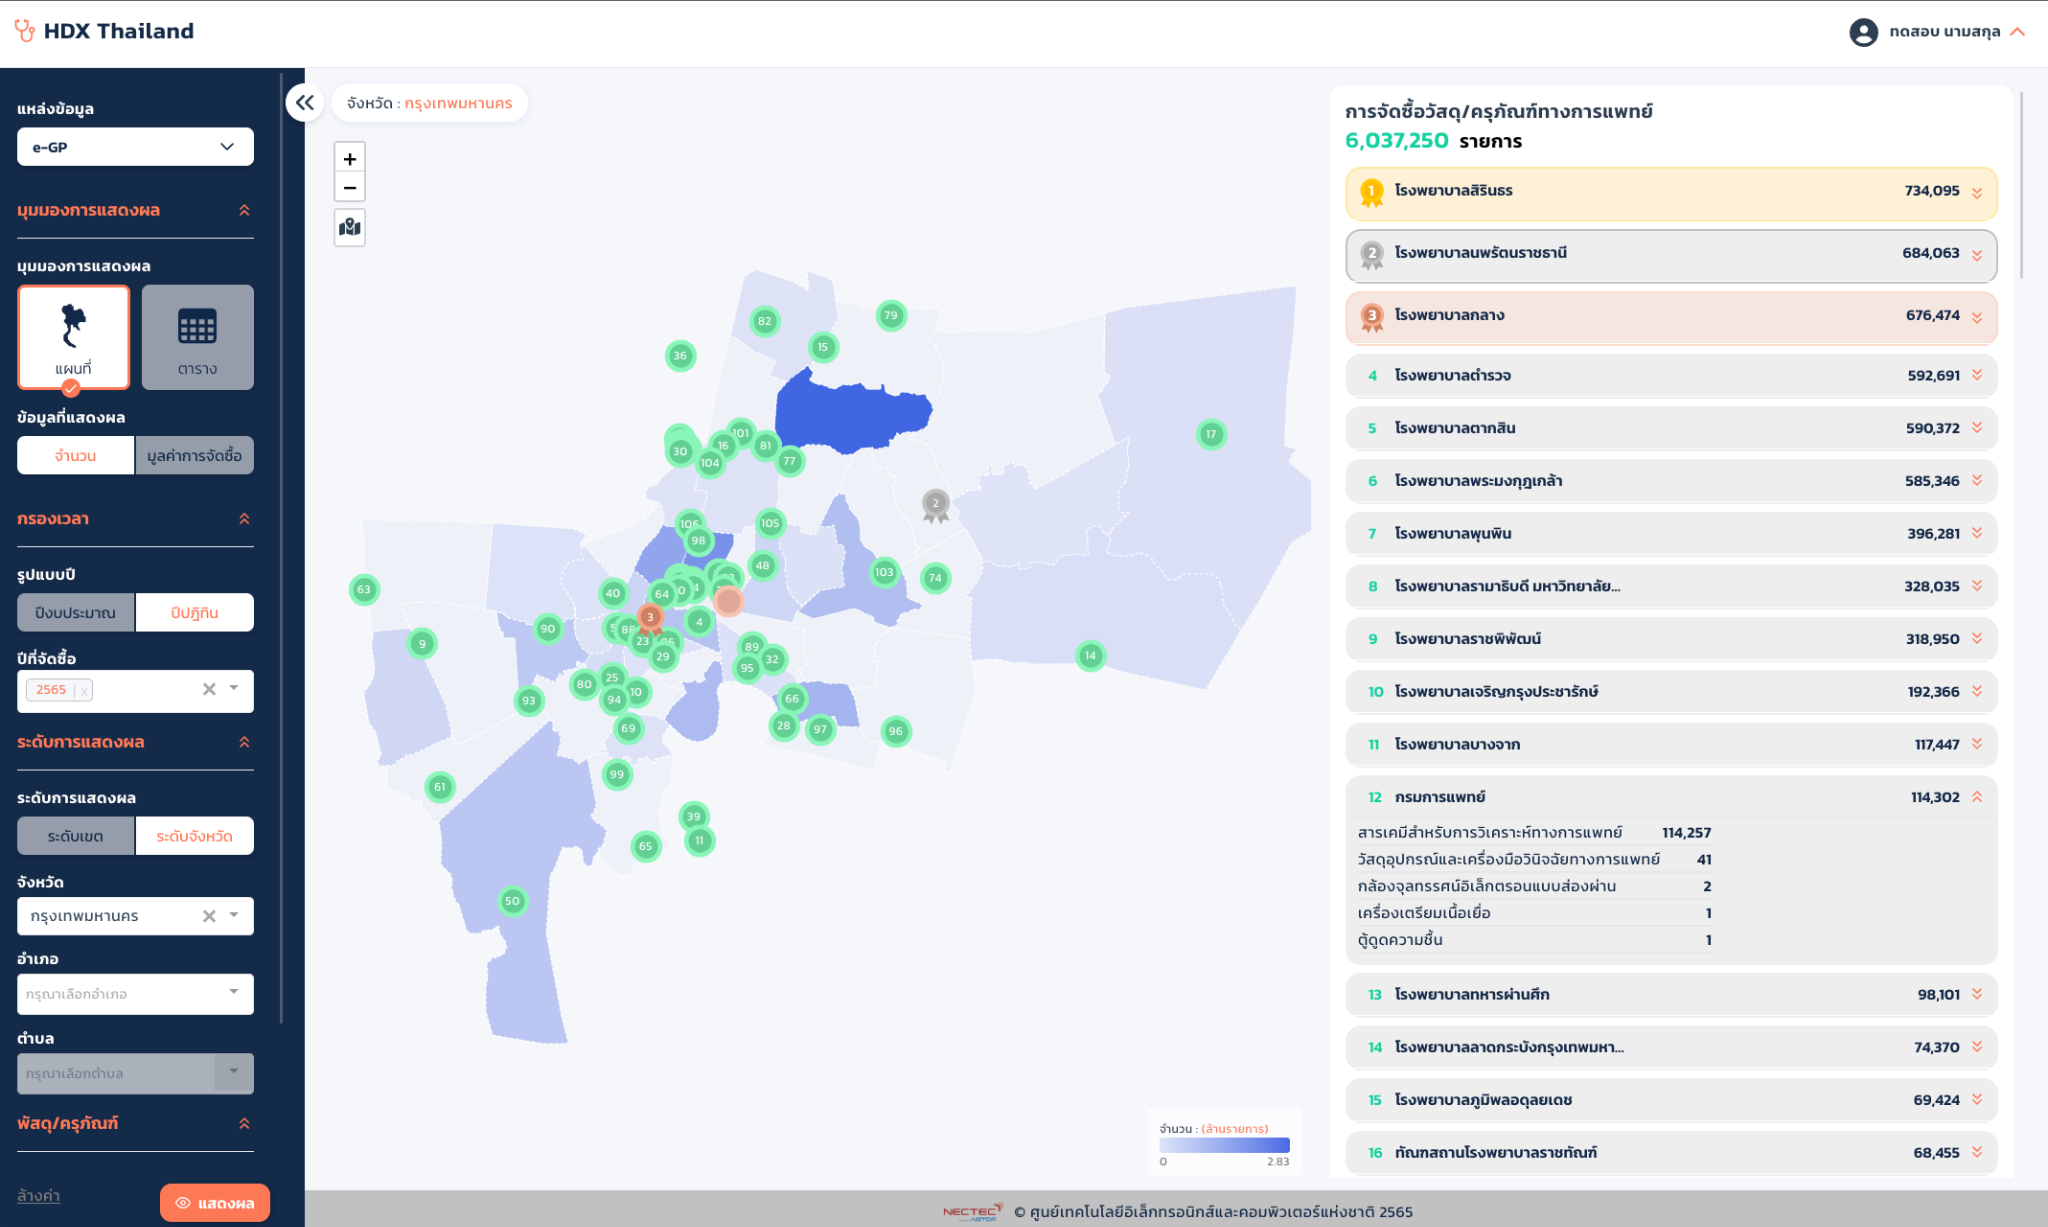Zoom in on the map with plus icon
Image resolution: width=2048 pixels, height=1227 pixels.
[349, 158]
